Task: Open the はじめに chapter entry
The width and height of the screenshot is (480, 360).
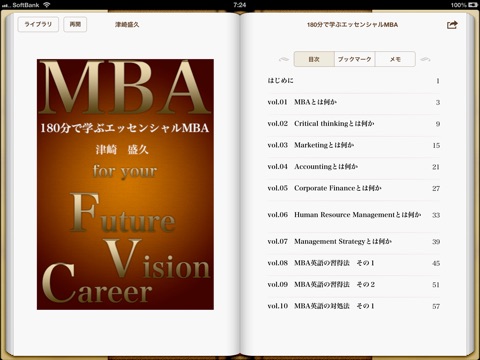Action: (x=354, y=81)
